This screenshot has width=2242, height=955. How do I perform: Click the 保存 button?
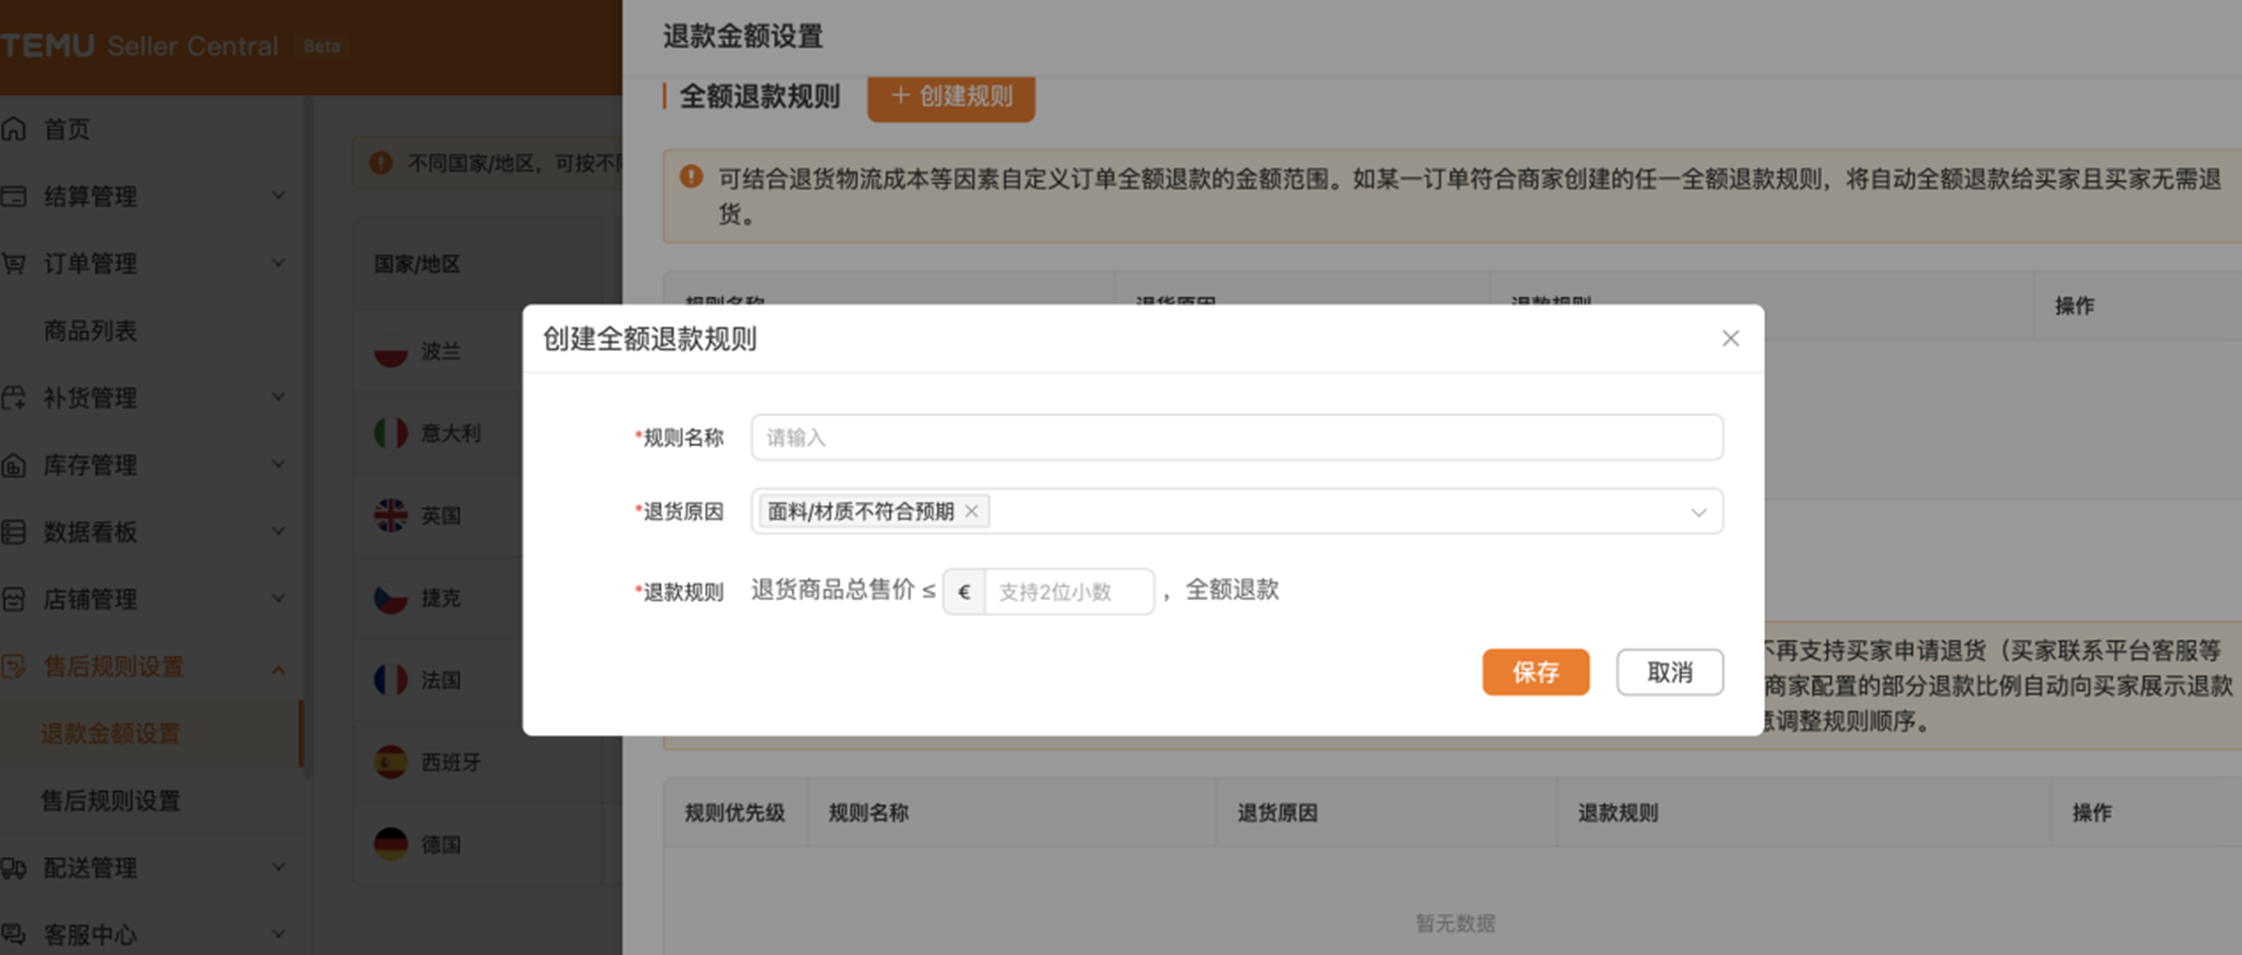pyautogui.click(x=1535, y=672)
